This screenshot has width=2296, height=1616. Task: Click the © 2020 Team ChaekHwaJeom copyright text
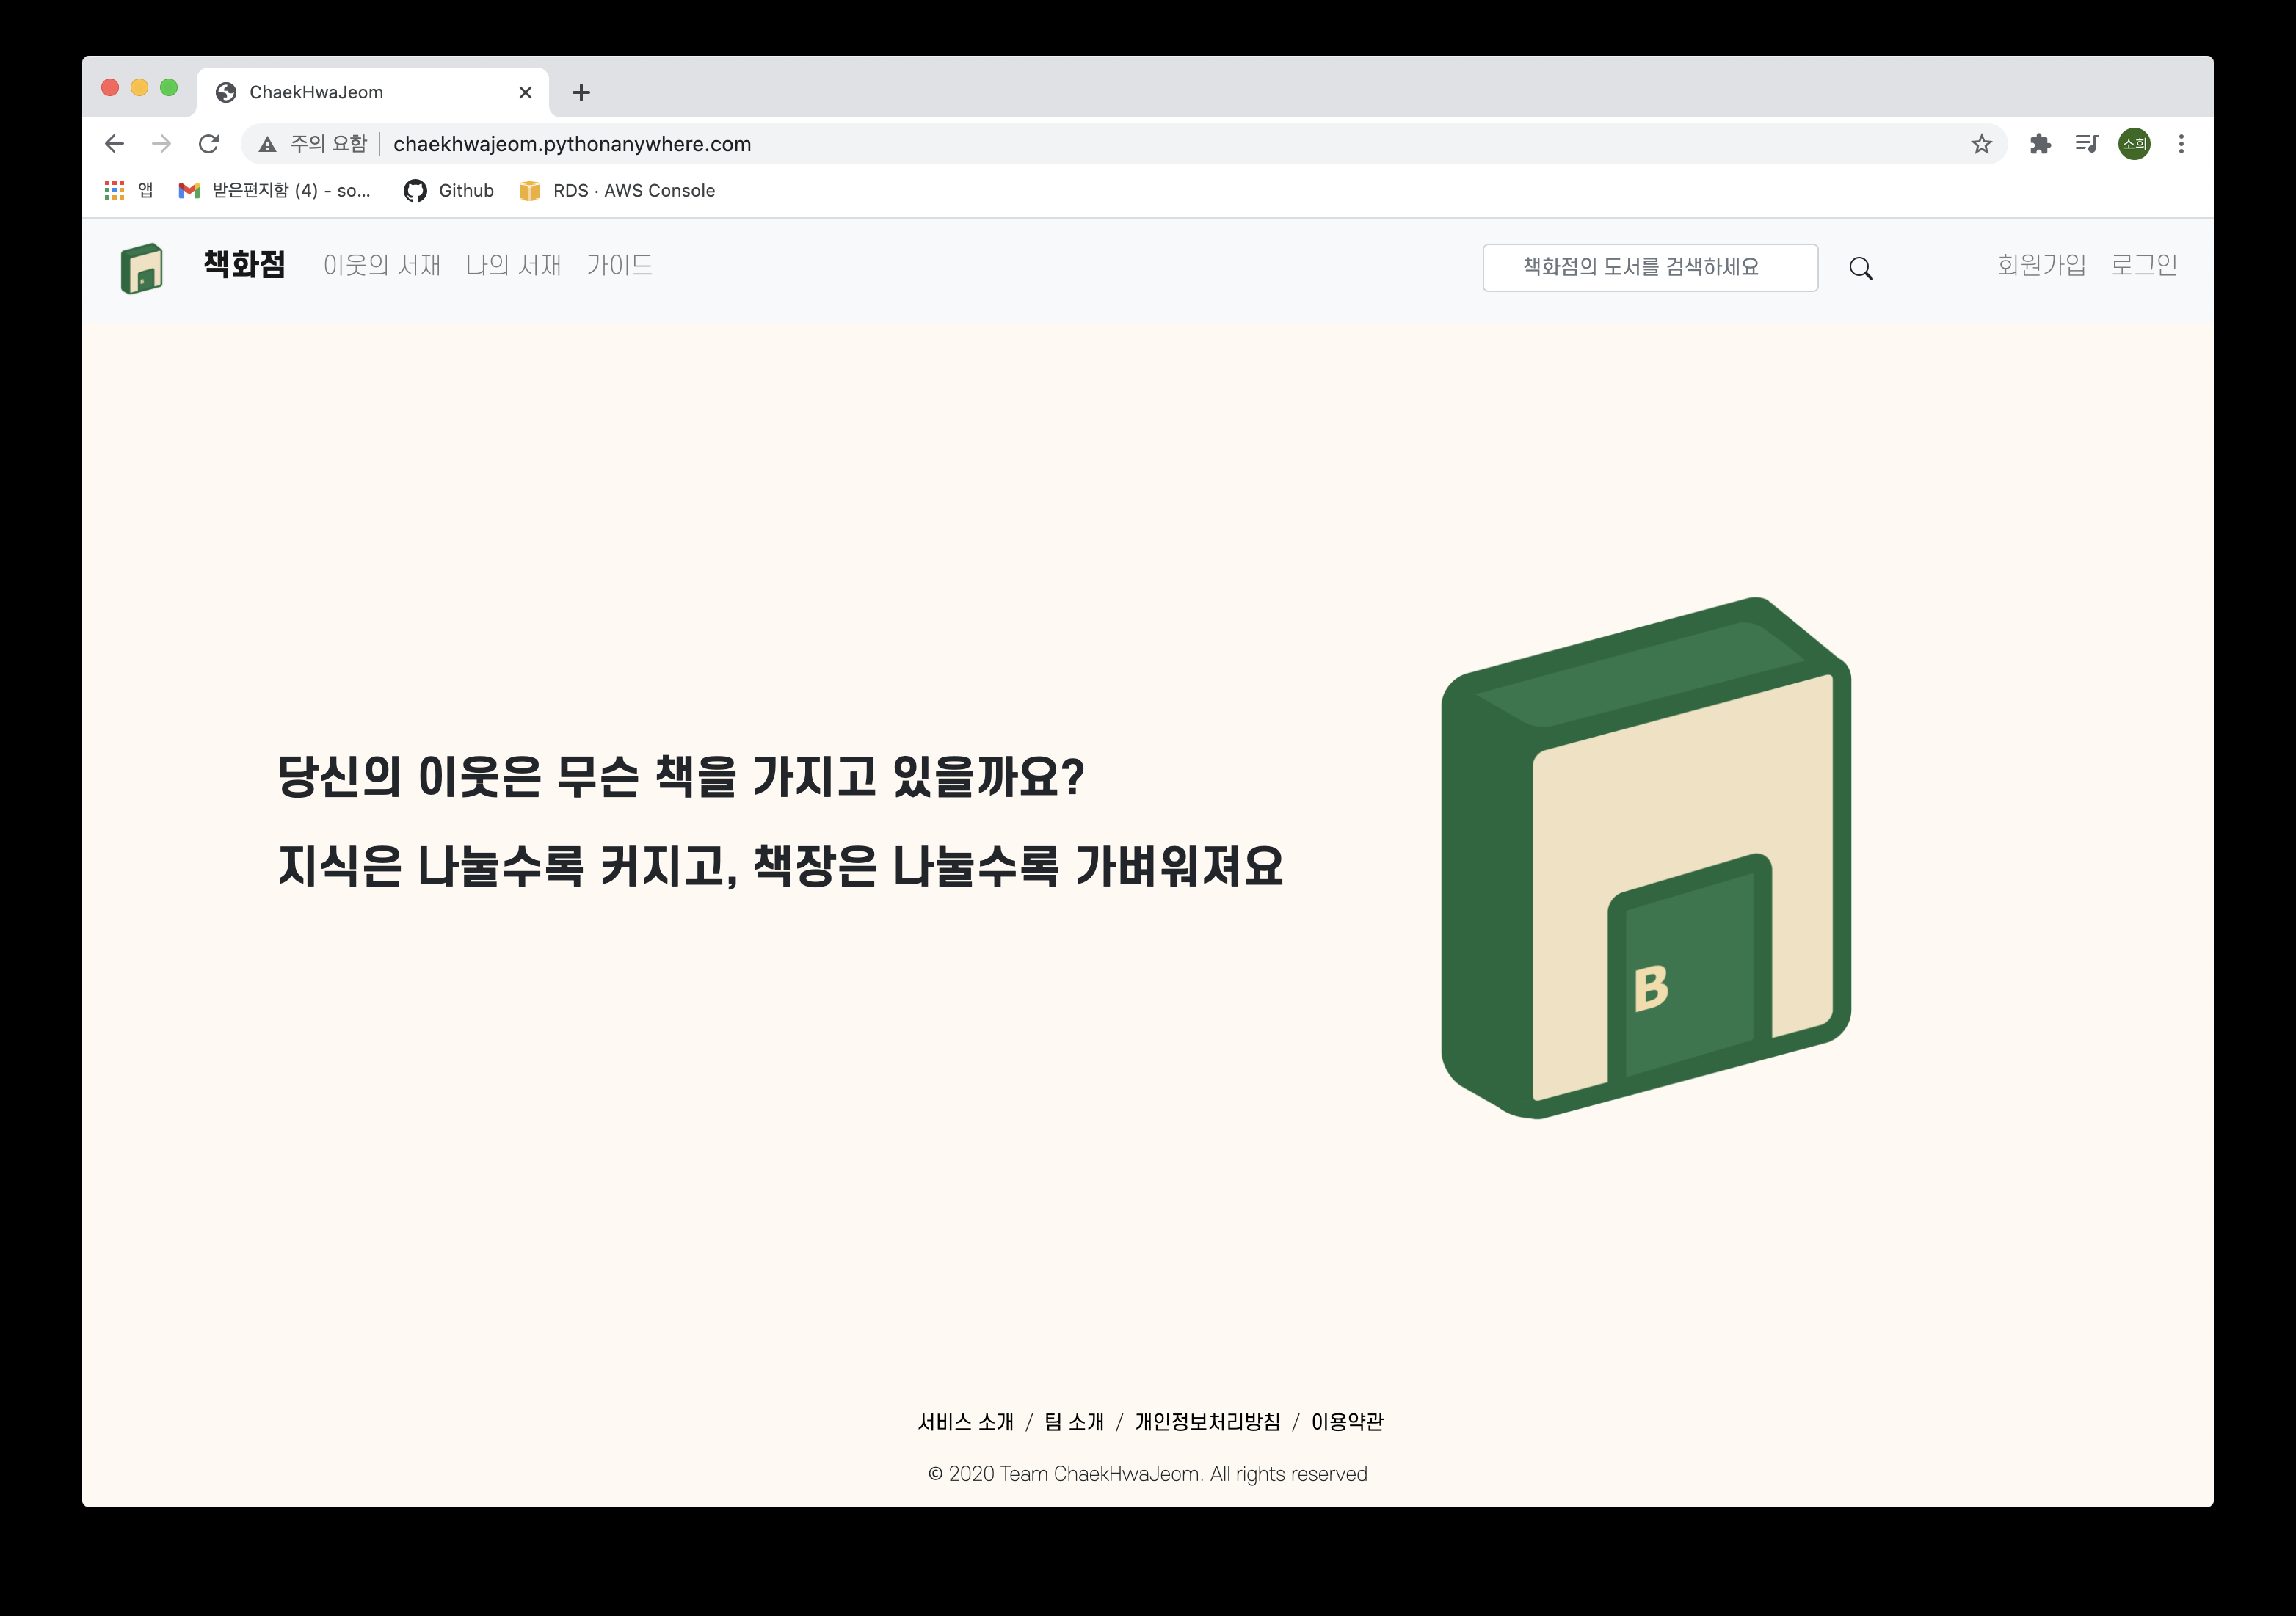click(x=1148, y=1474)
